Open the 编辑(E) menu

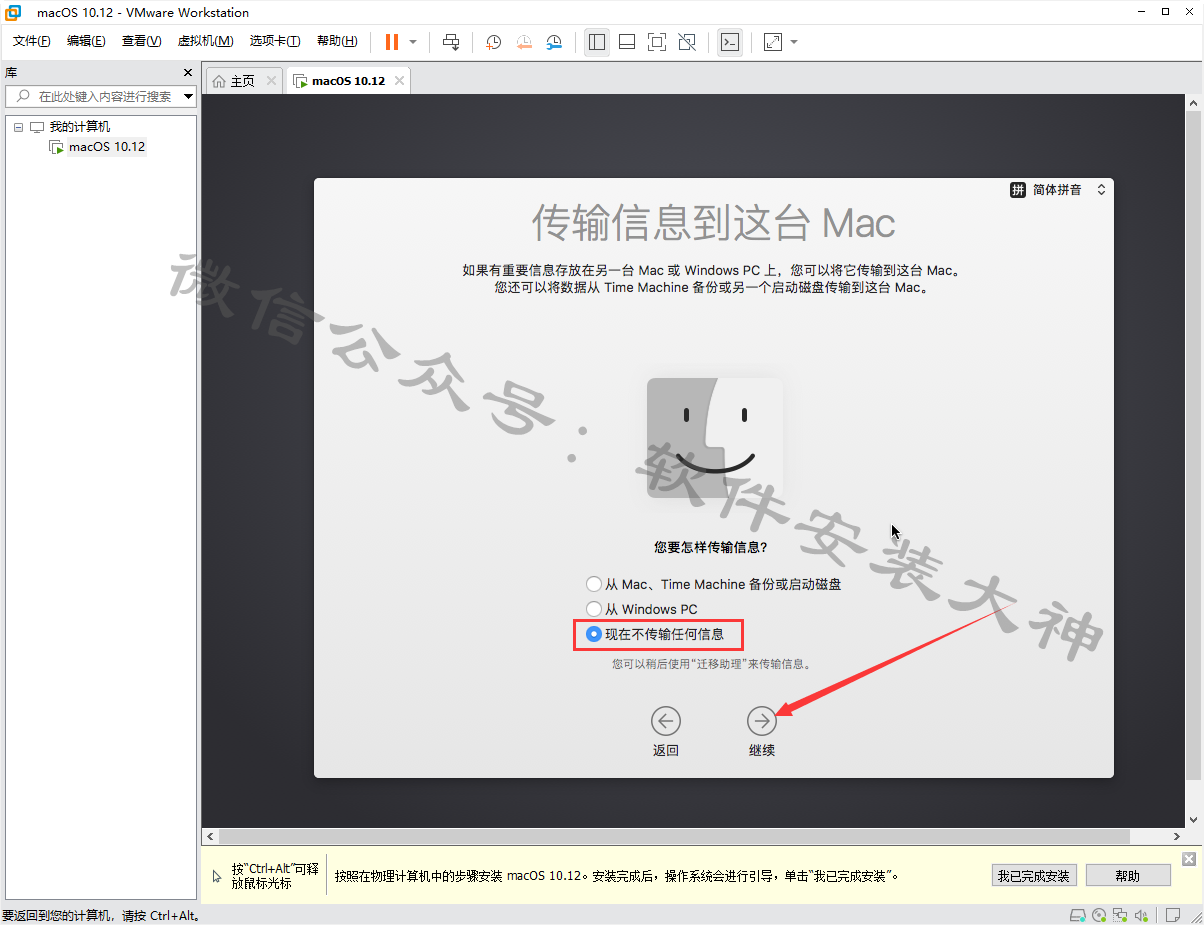(x=86, y=41)
